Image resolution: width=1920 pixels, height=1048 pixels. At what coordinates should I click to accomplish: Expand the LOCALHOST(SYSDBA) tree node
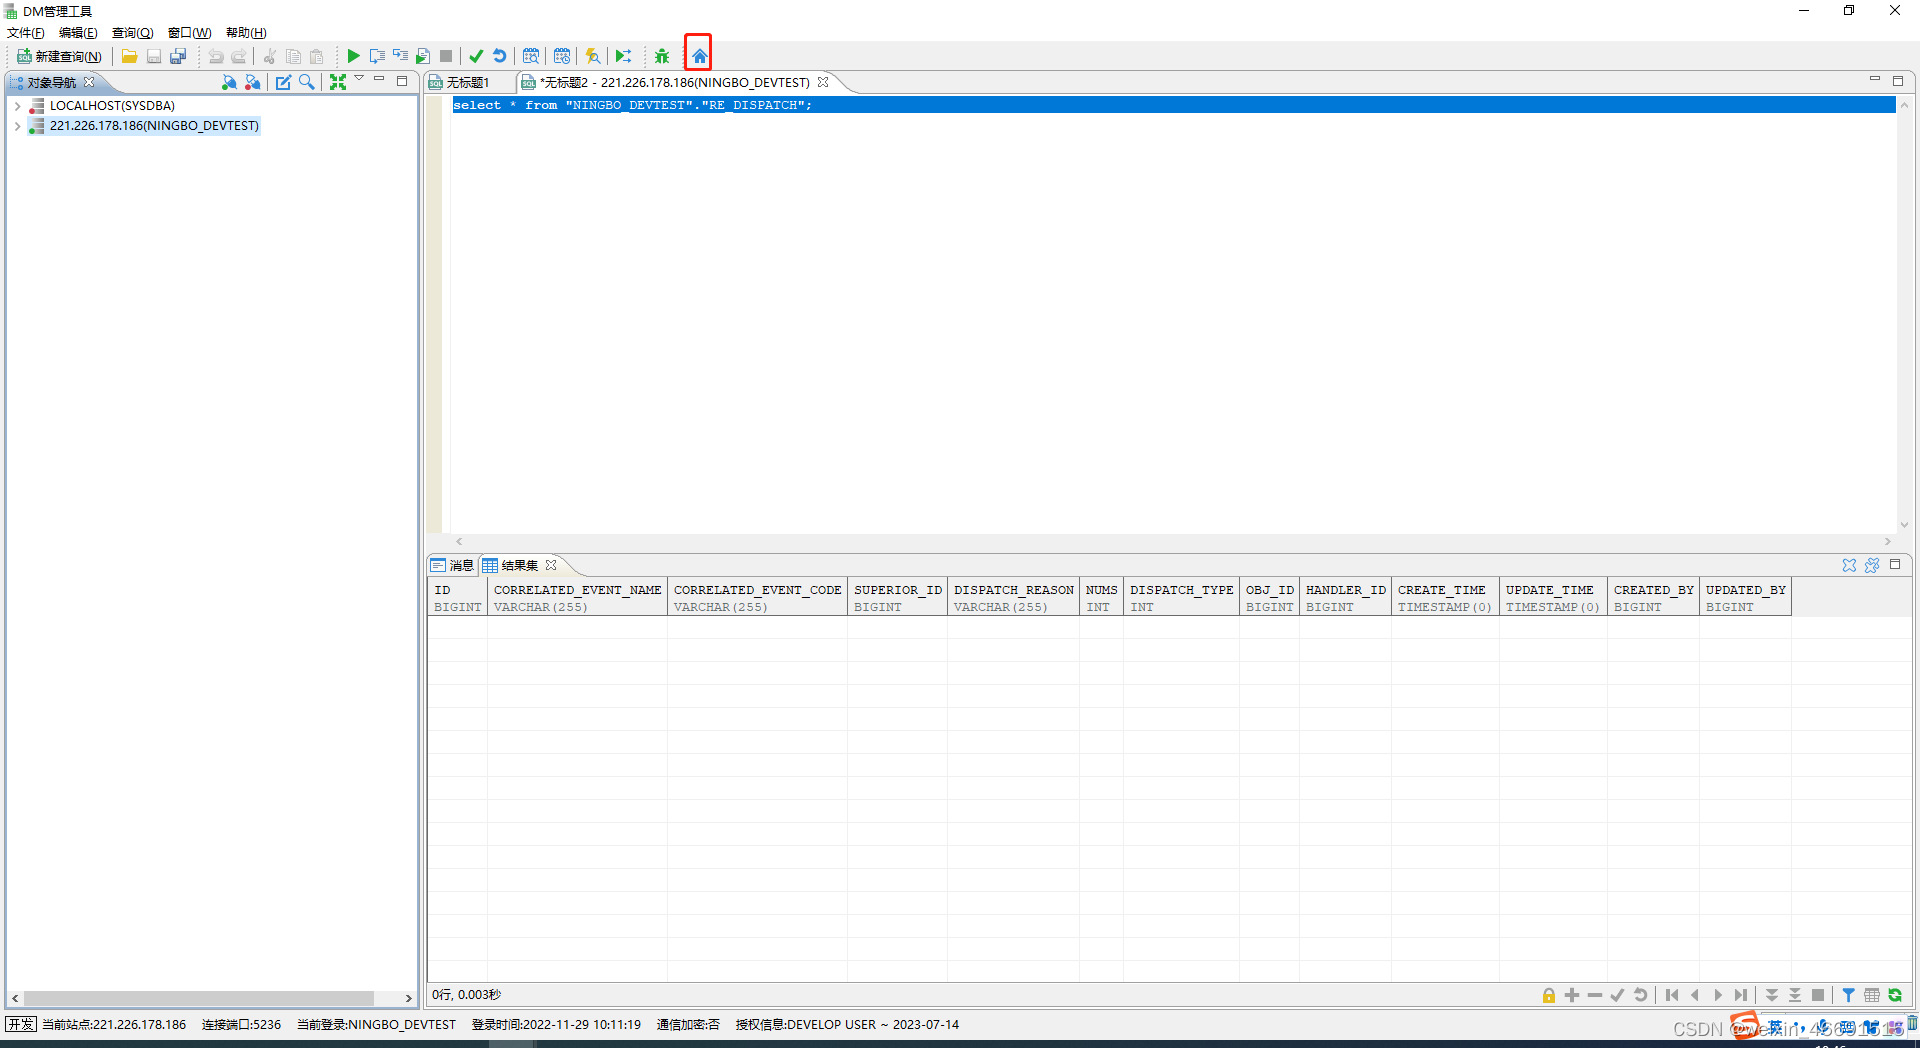(x=17, y=105)
